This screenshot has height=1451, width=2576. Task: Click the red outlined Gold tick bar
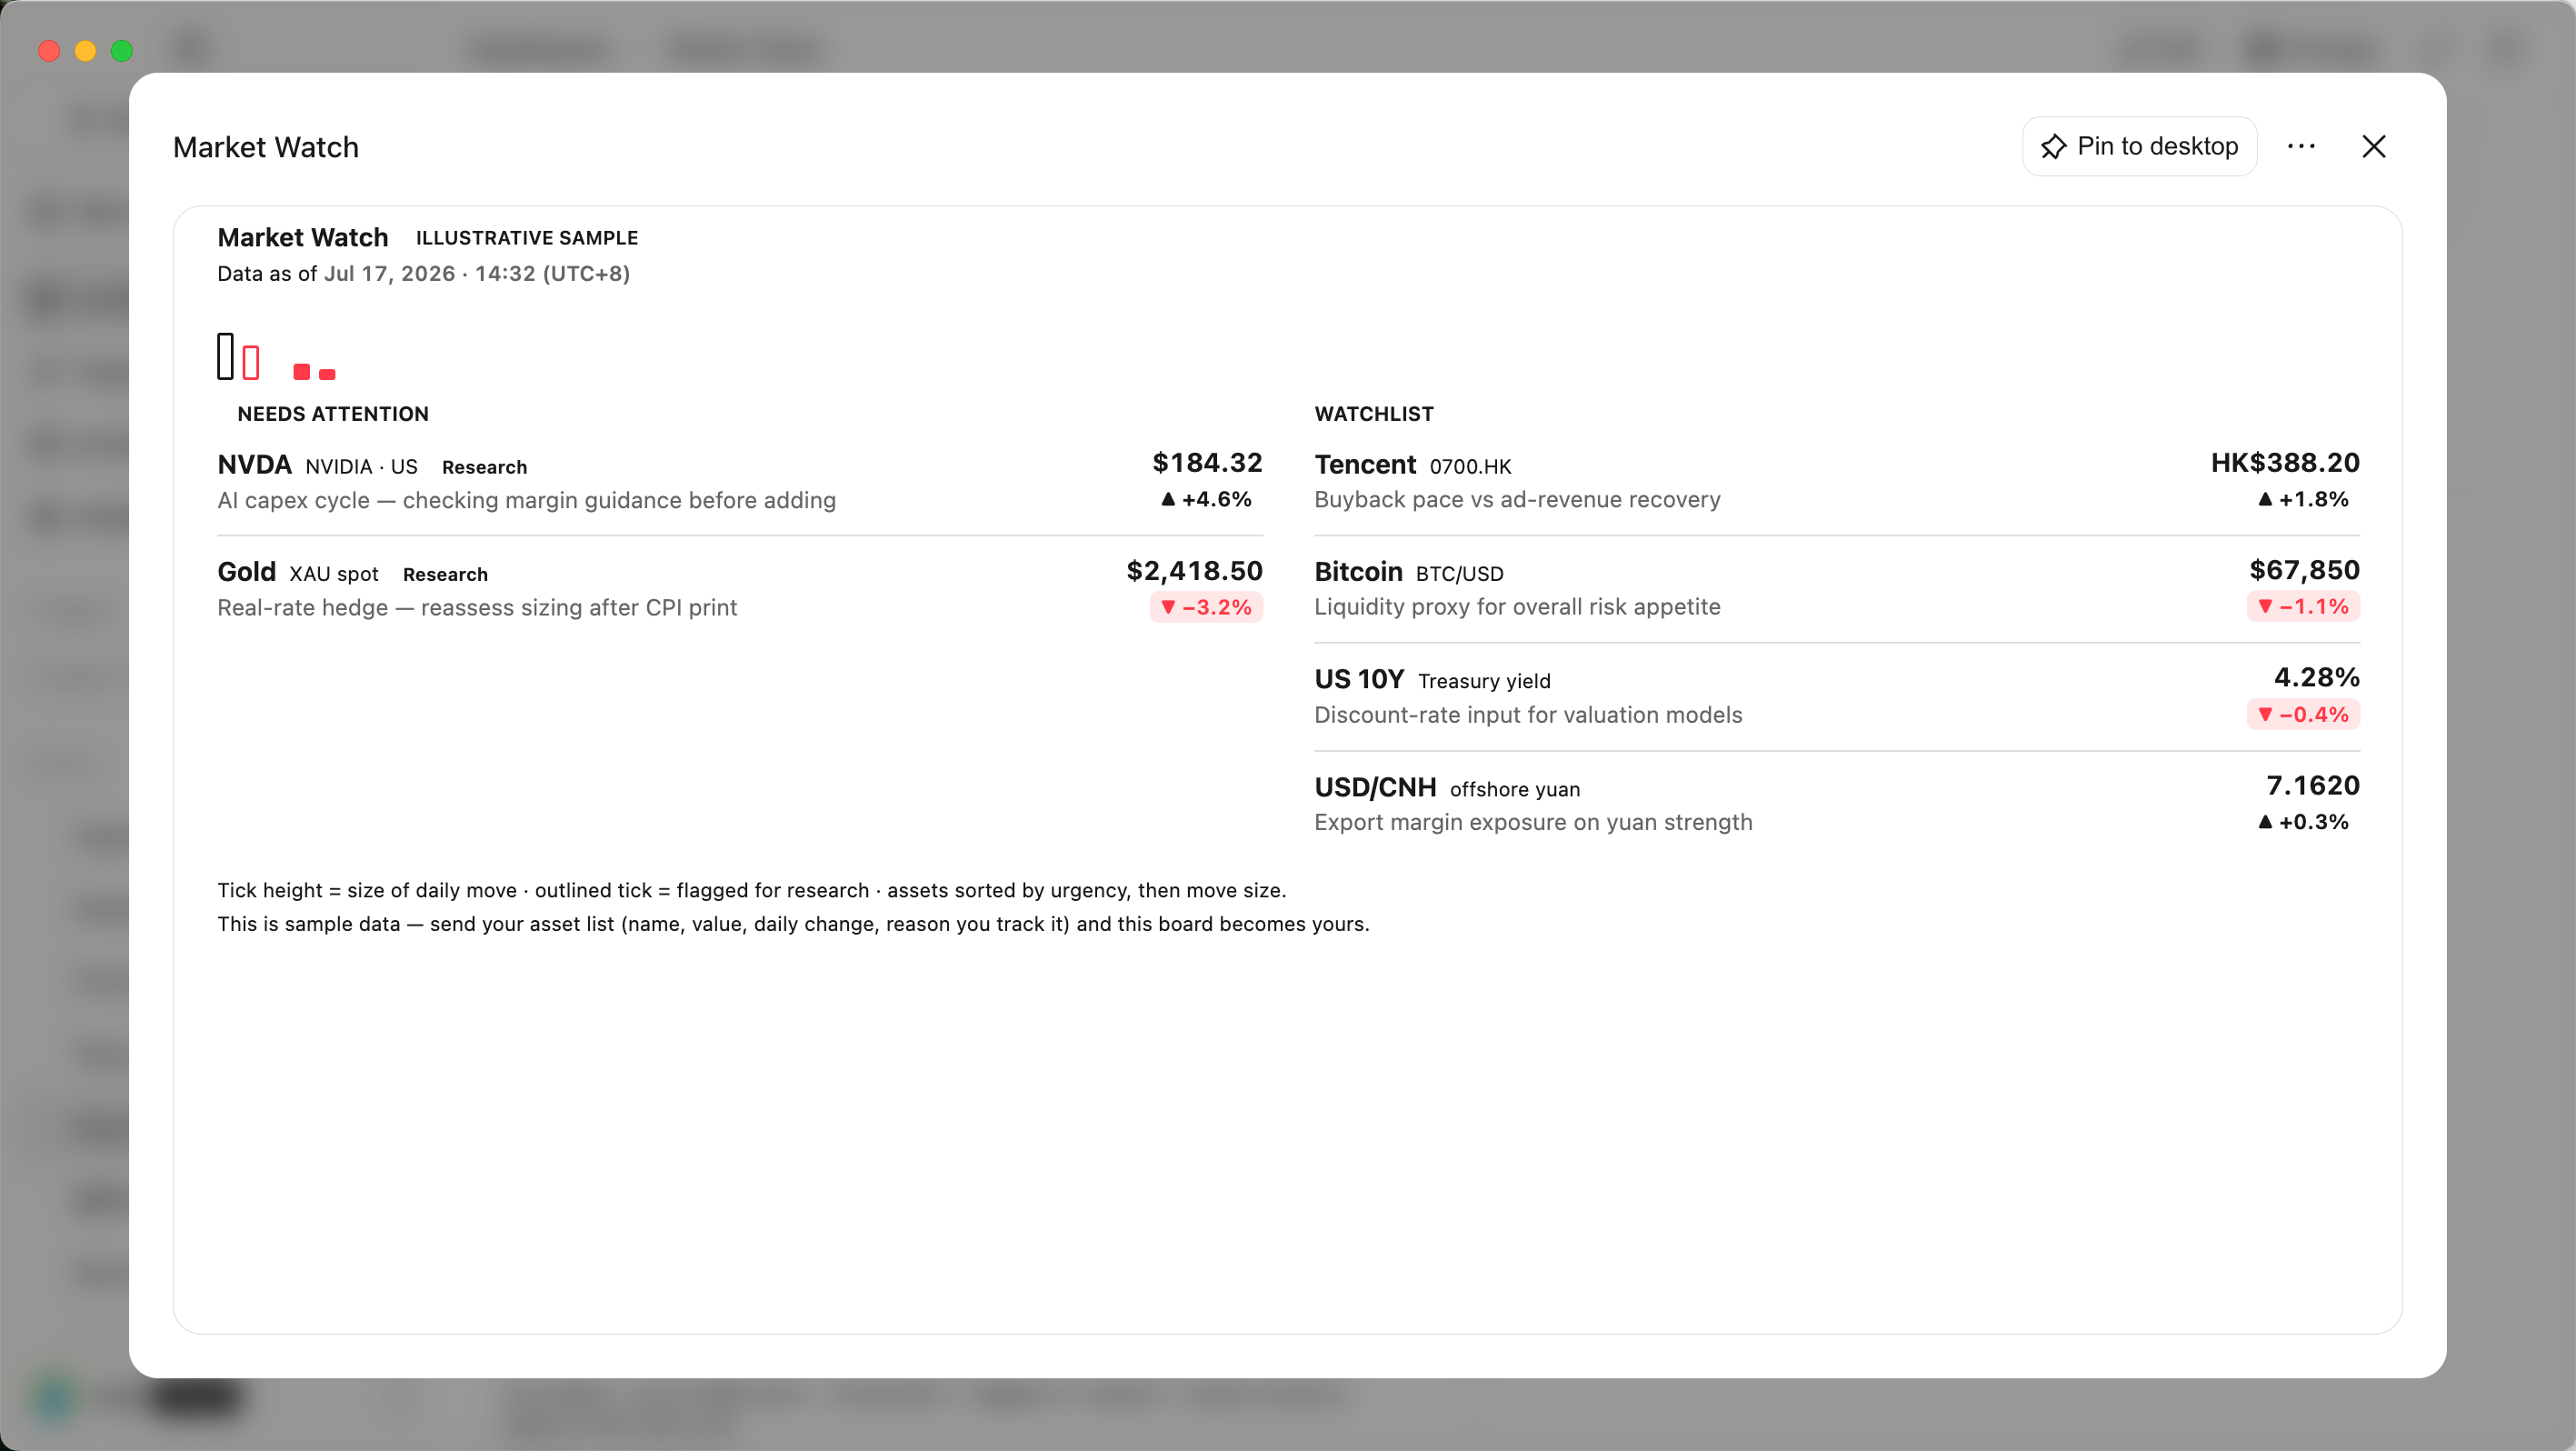point(251,362)
